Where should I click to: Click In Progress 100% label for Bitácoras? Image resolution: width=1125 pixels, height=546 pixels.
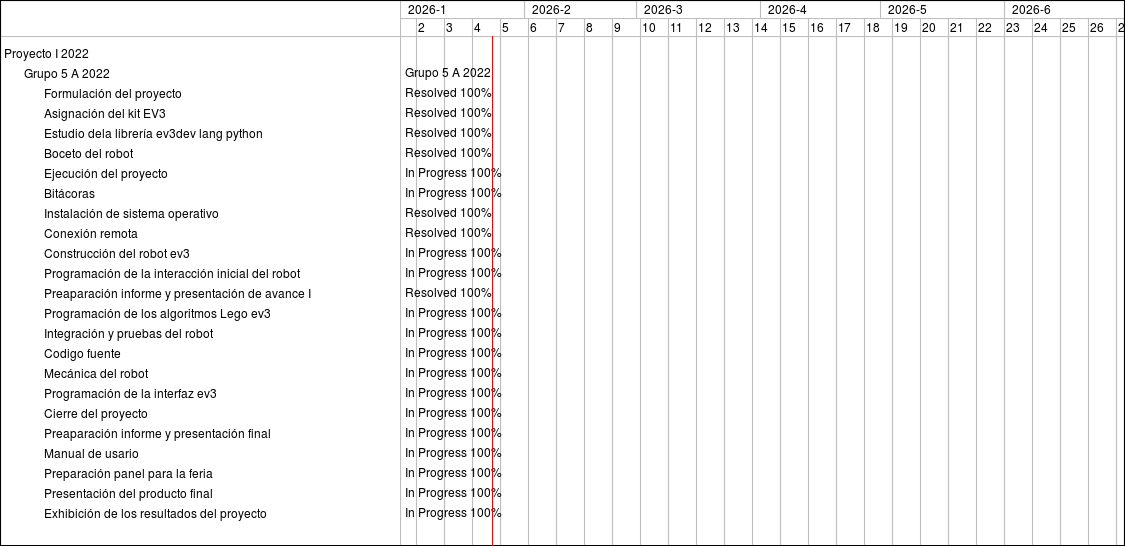(x=453, y=193)
